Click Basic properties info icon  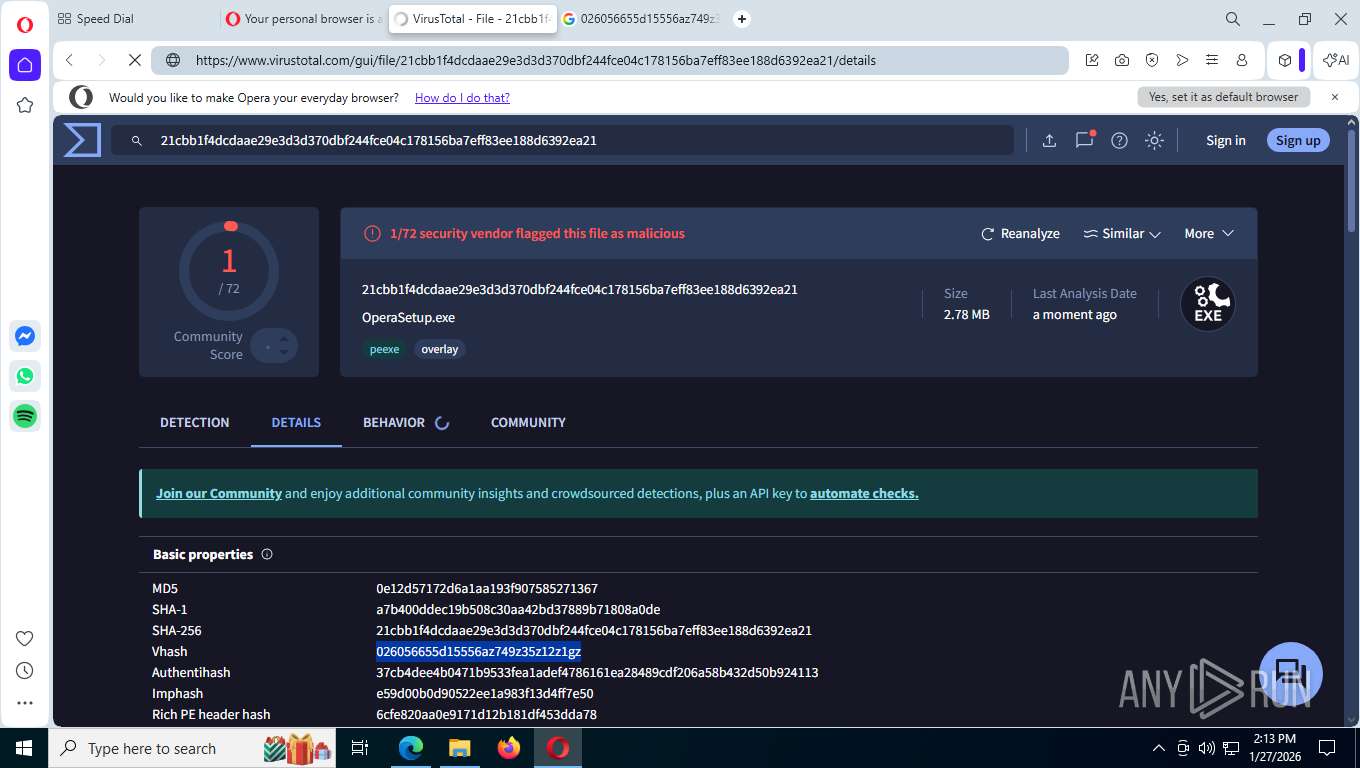click(267, 554)
